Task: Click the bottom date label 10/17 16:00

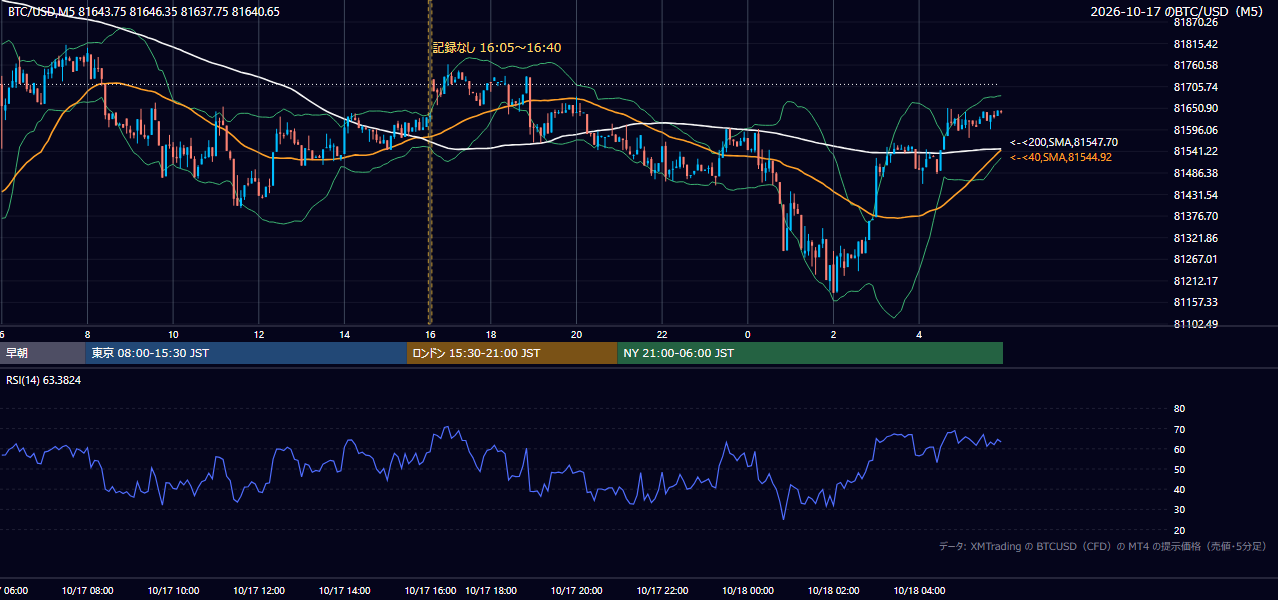Action: (x=431, y=591)
